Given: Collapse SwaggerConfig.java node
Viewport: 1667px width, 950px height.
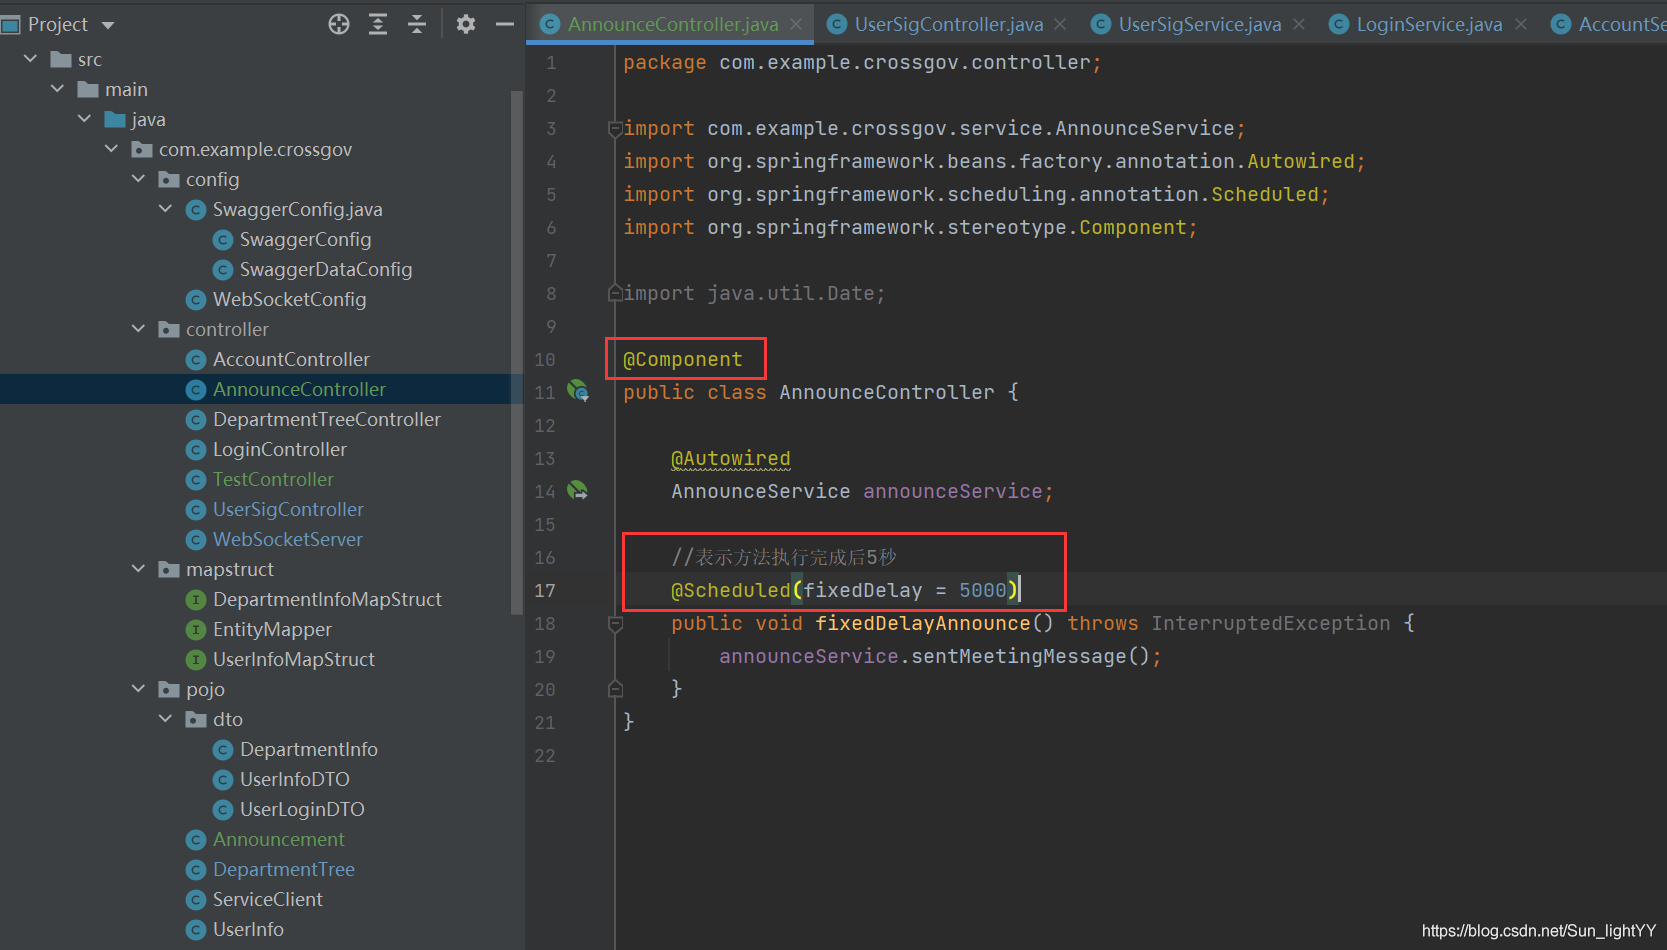Looking at the screenshot, I should (165, 209).
